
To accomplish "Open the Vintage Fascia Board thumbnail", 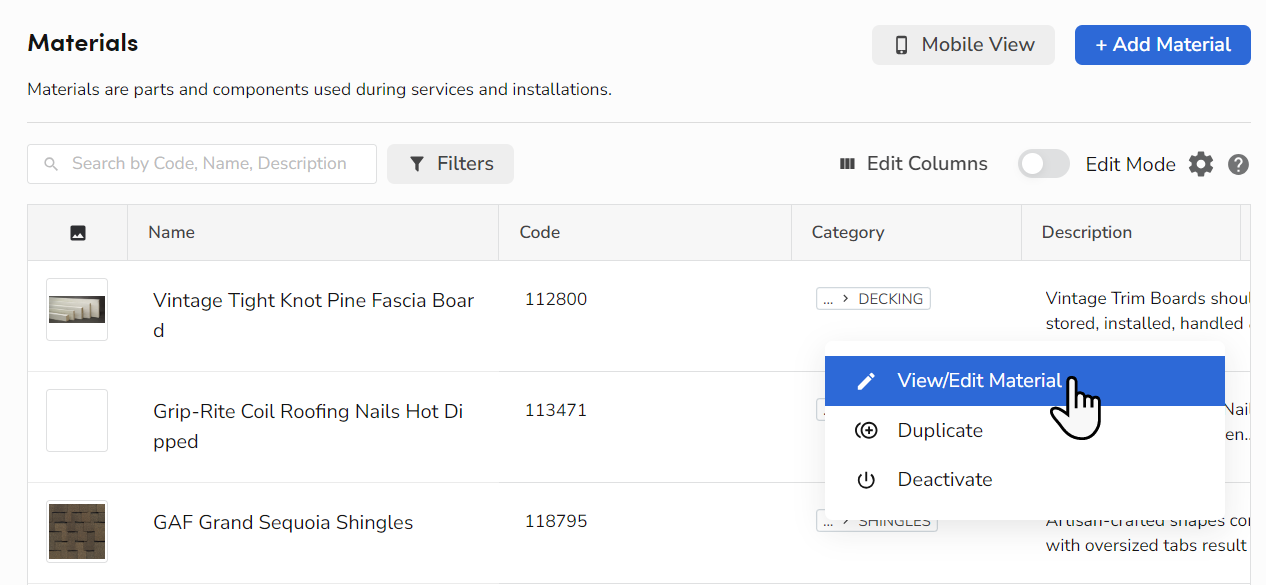I will tap(77, 309).
